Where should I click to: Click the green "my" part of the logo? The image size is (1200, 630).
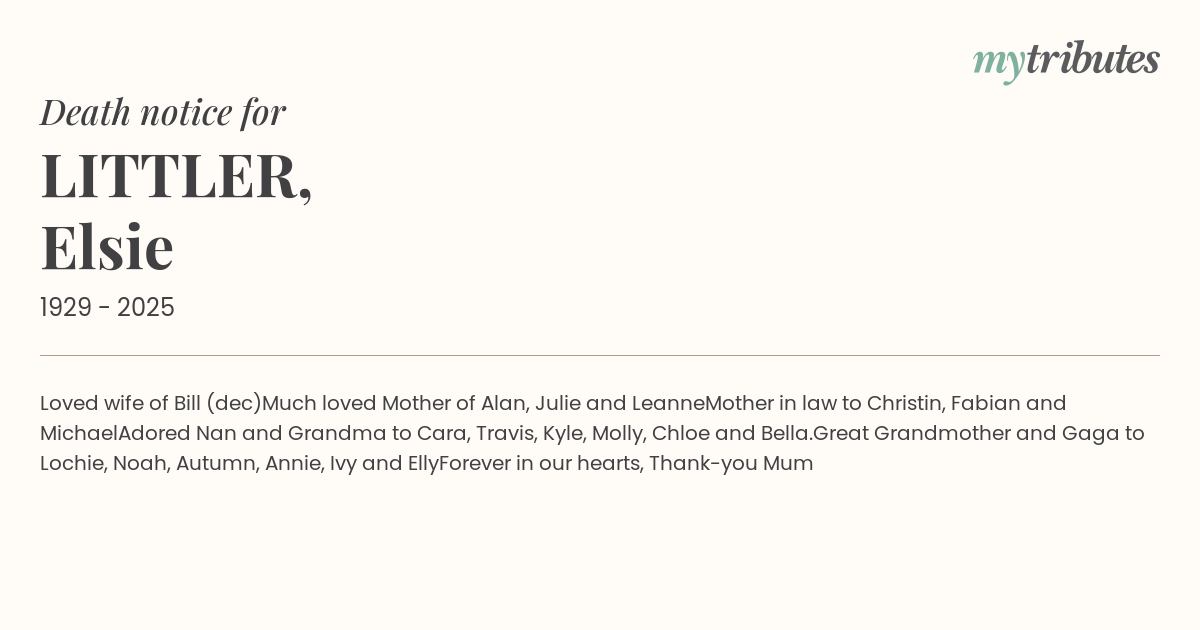tap(999, 64)
